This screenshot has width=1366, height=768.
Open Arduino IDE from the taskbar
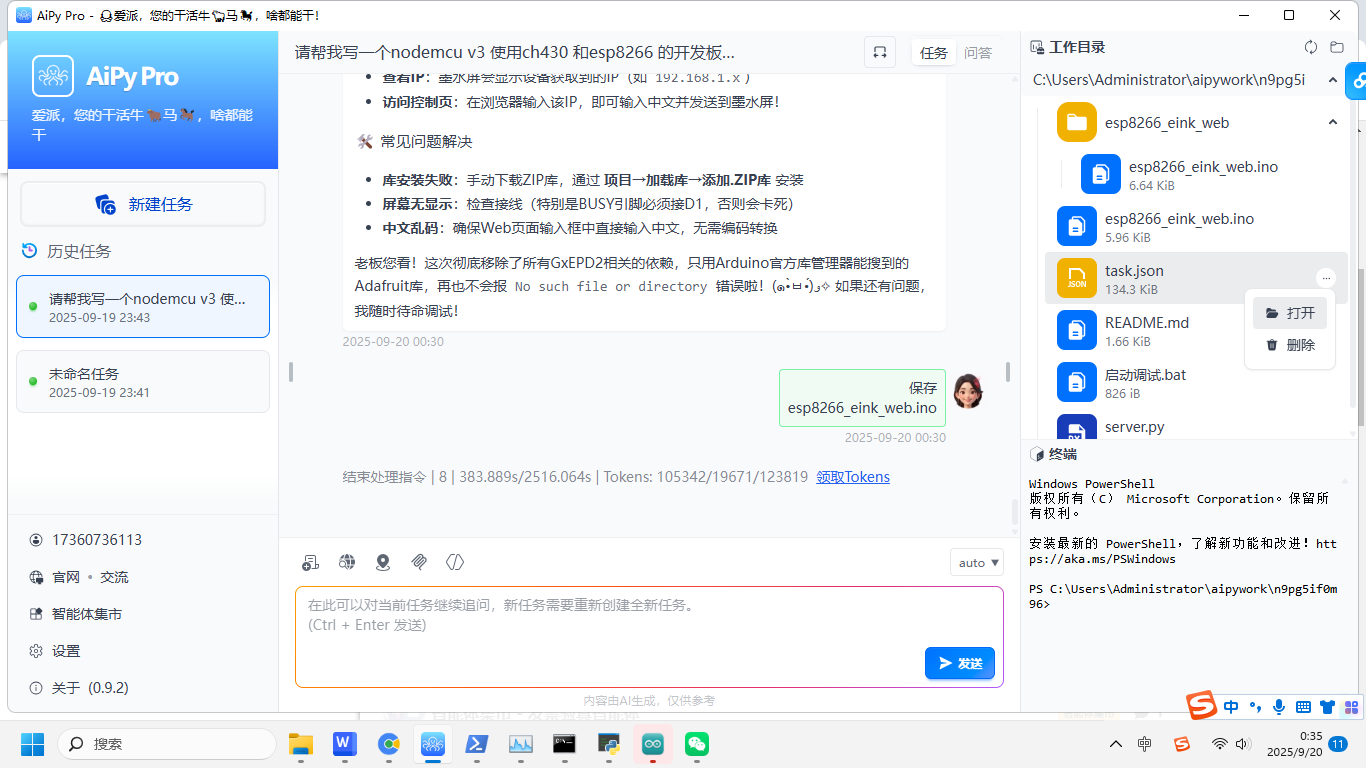coord(653,744)
